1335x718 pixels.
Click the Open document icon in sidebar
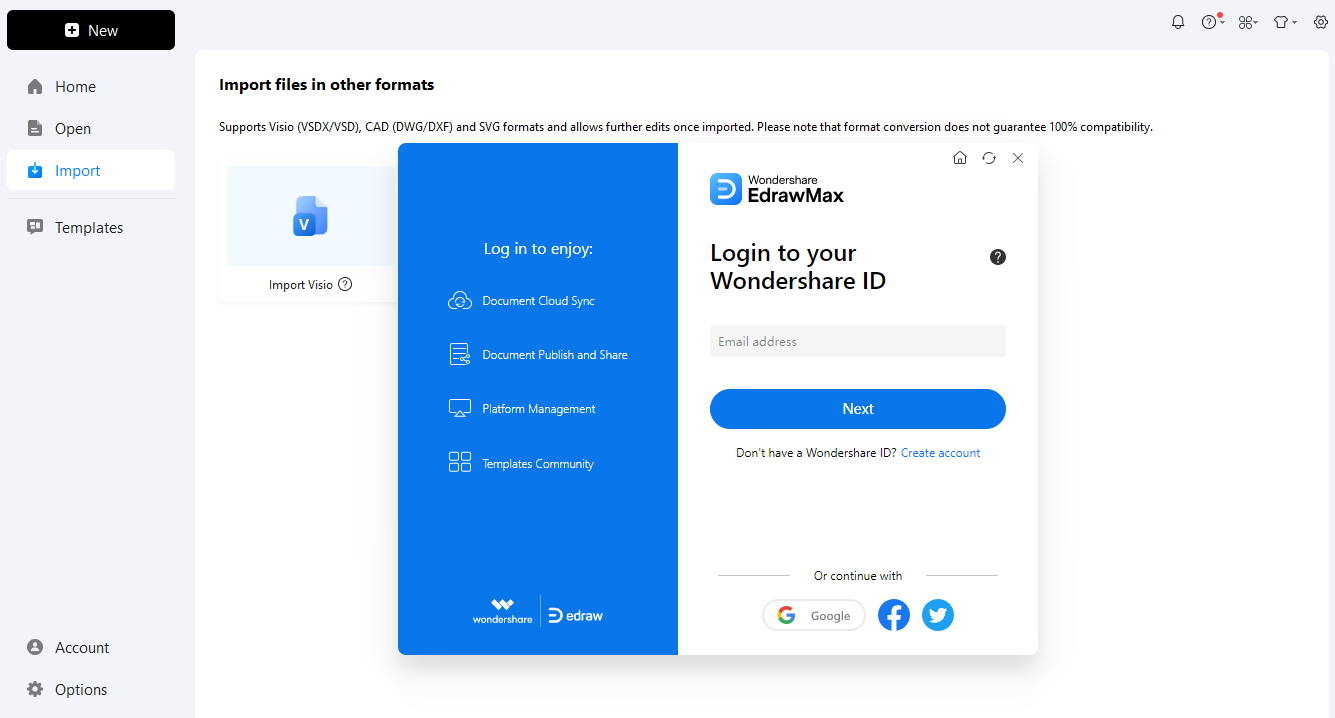point(35,128)
